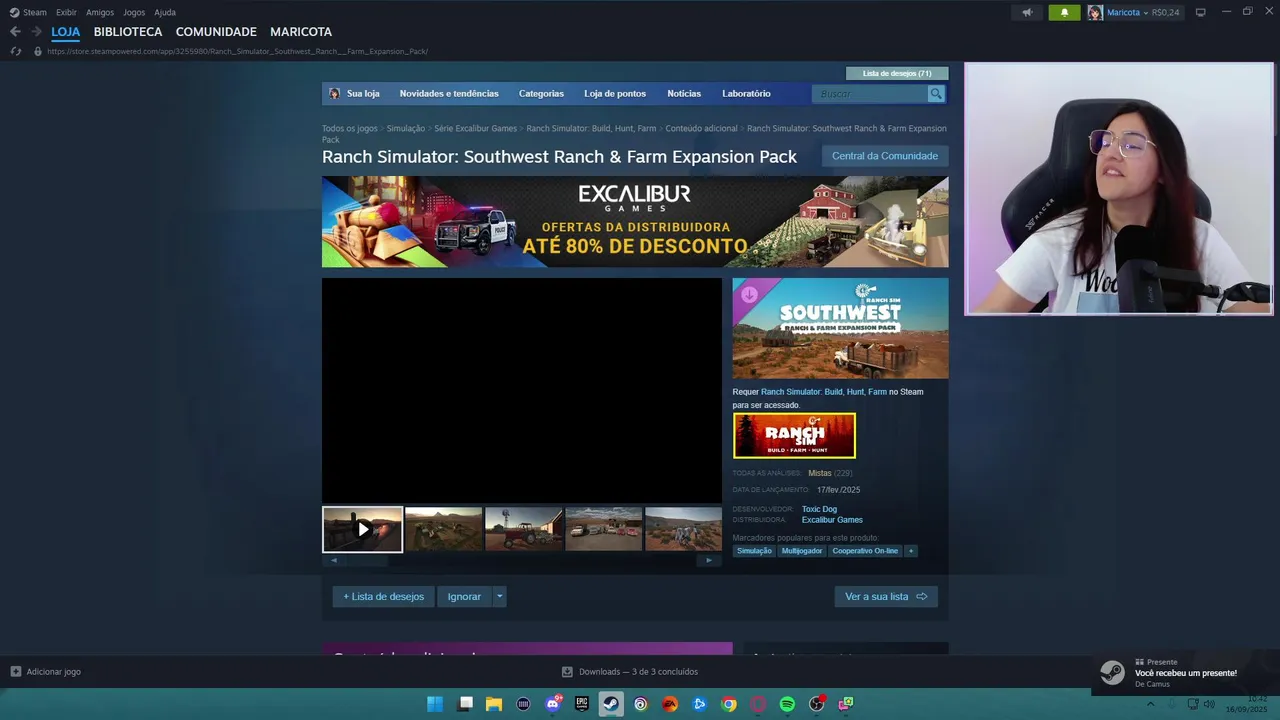The image size is (1280, 720).
Task: Open Battle.net from the taskbar
Action: 699,704
